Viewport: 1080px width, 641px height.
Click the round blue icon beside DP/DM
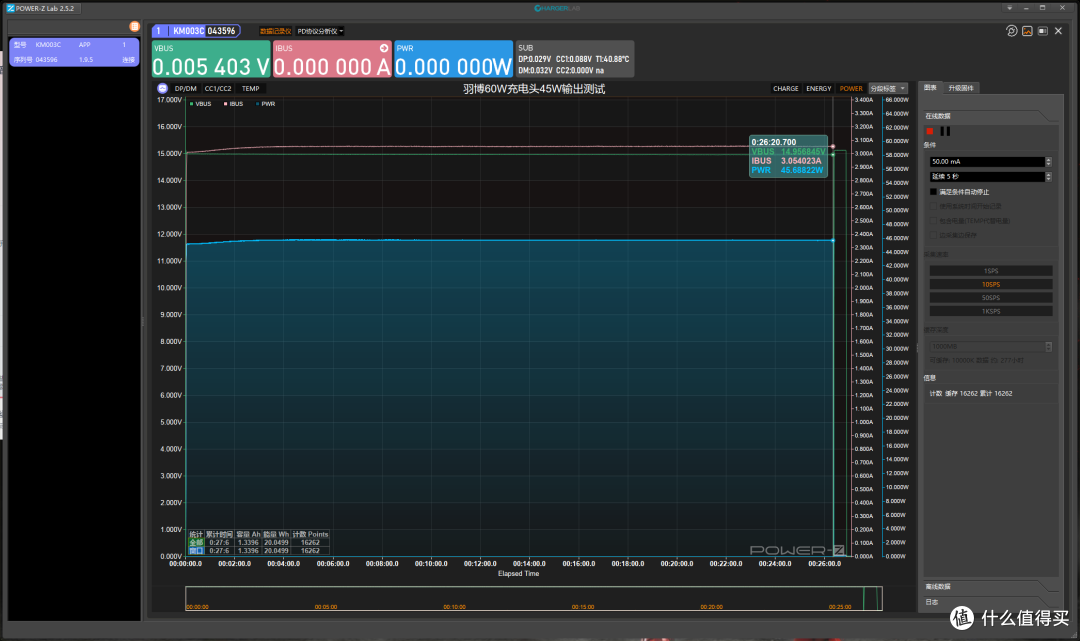pyautogui.click(x=163, y=88)
